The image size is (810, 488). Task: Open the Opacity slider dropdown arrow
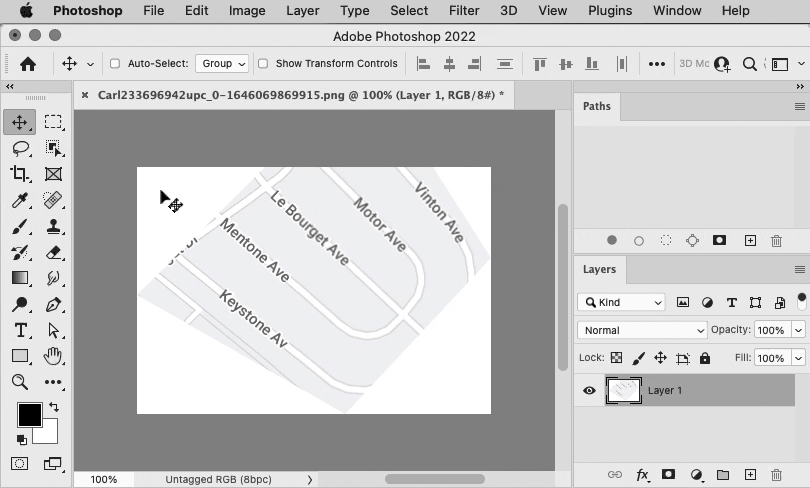coord(799,330)
